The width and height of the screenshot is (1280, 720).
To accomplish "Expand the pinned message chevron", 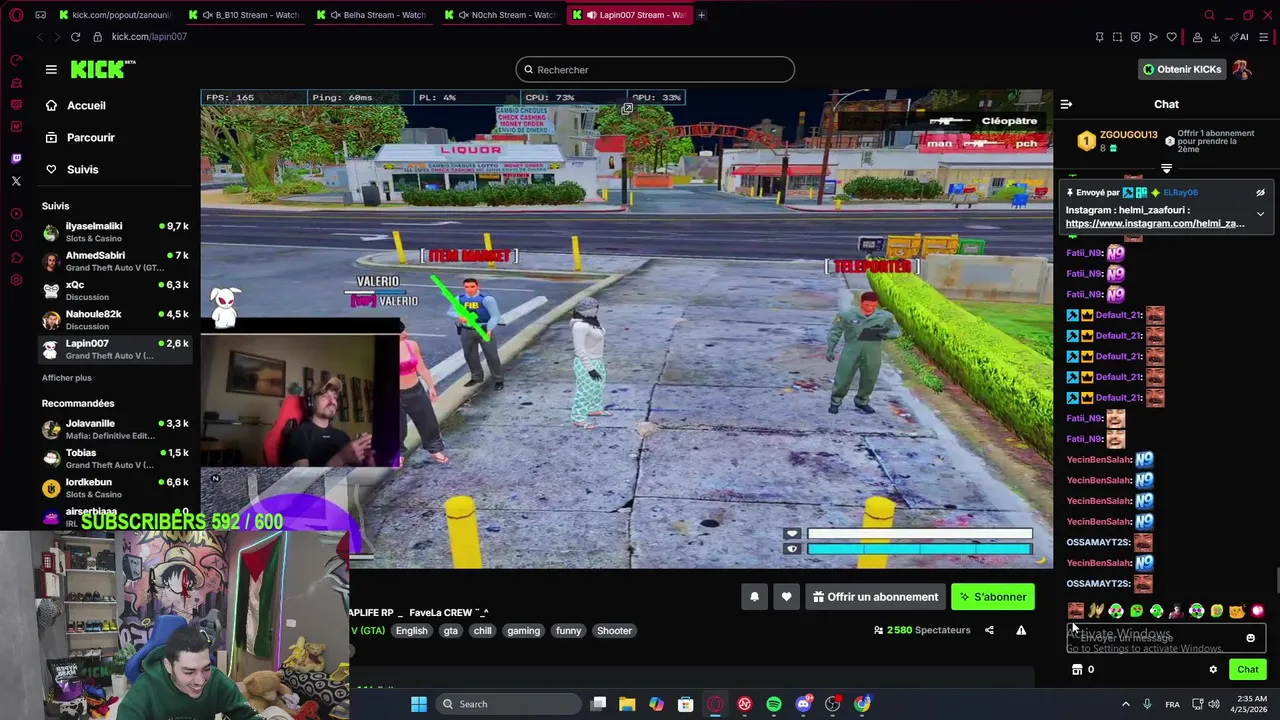I will click(1260, 214).
